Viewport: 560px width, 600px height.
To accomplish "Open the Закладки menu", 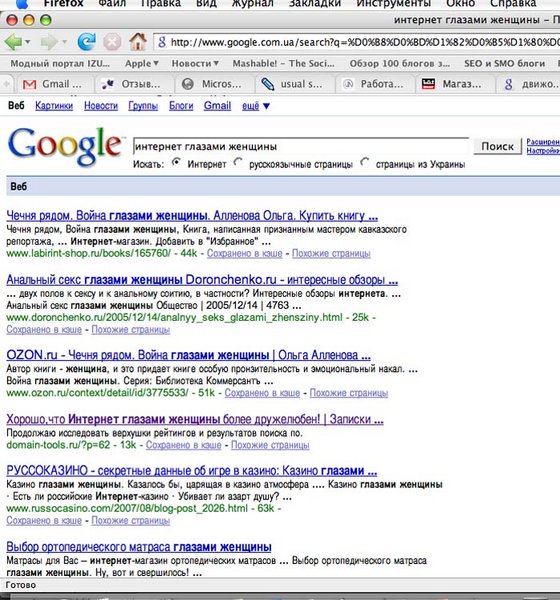I will 315,4.
